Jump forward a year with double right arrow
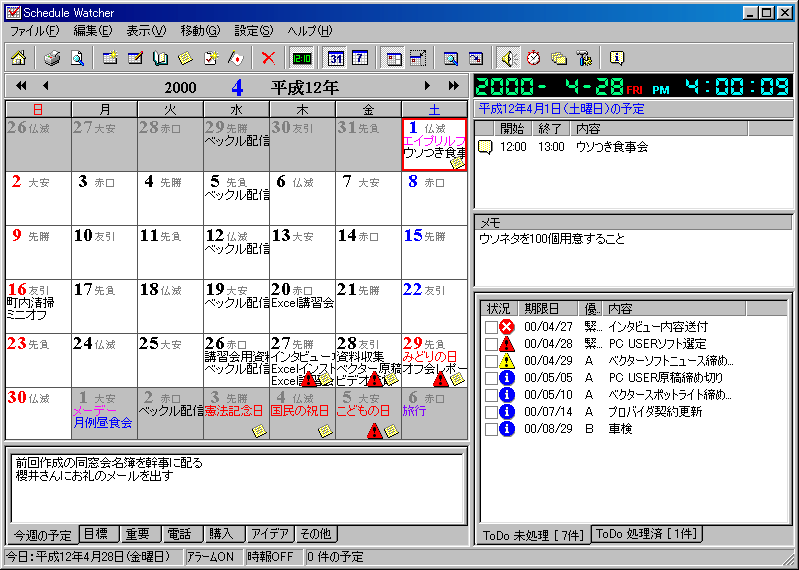This screenshot has height=570, width=799. click(453, 87)
